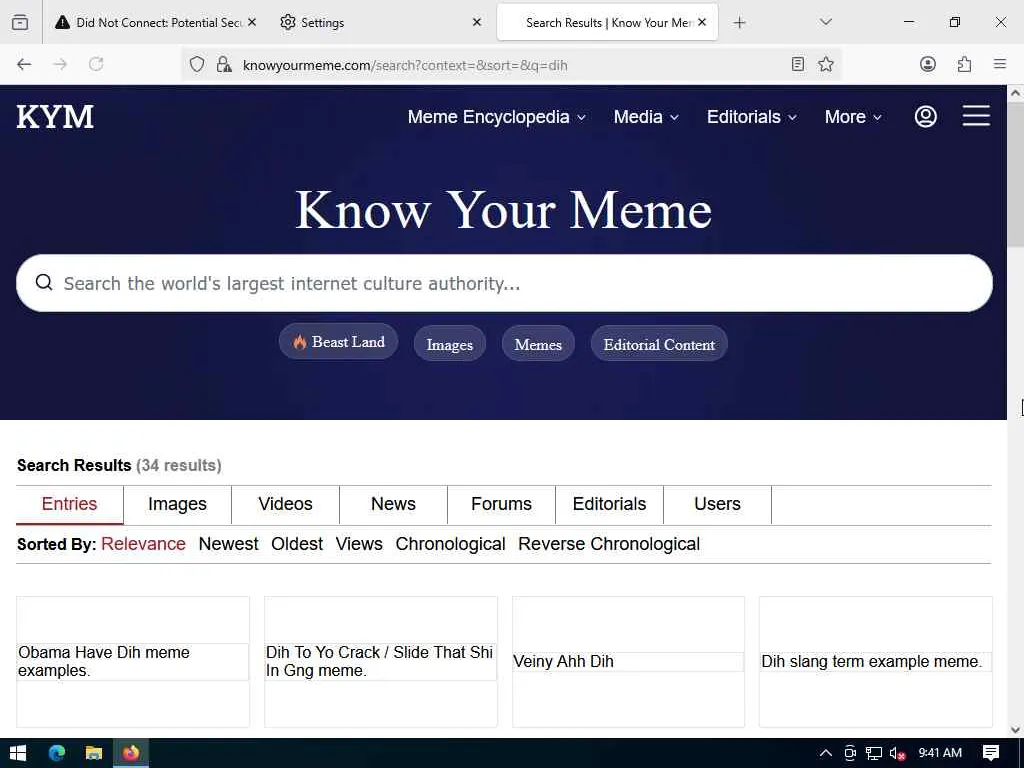Image resolution: width=1024 pixels, height=768 pixels.
Task: Sort results by Chronological
Action: pos(451,544)
